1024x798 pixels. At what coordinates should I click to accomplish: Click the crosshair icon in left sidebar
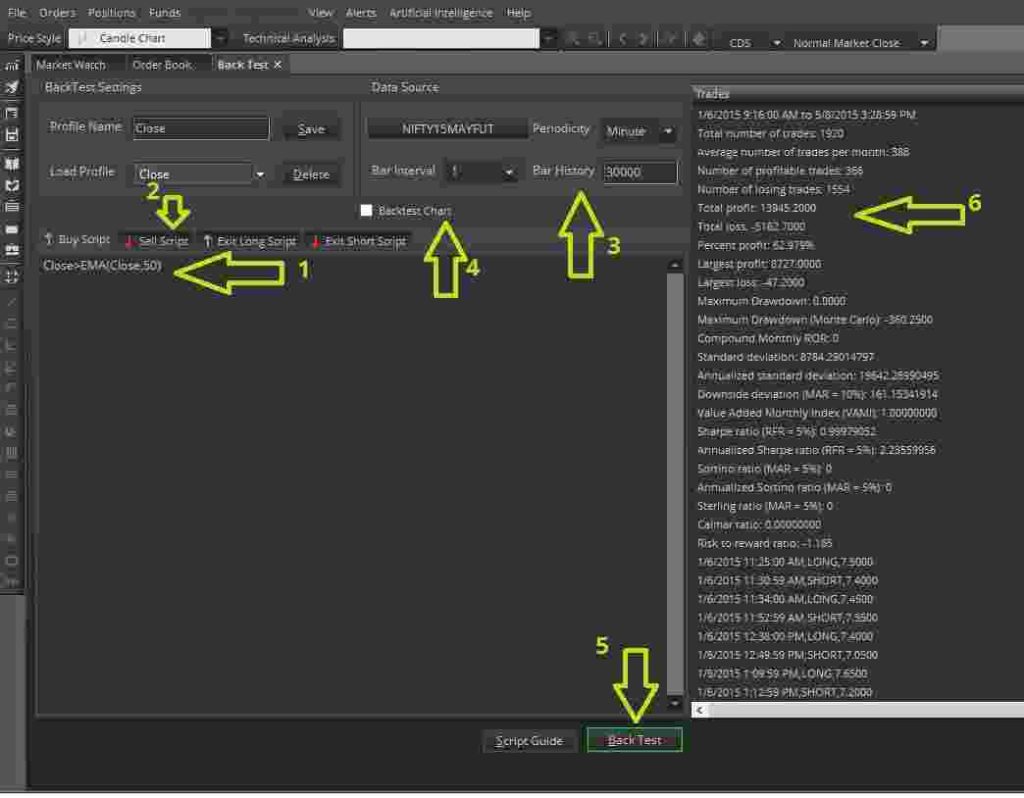(x=12, y=277)
